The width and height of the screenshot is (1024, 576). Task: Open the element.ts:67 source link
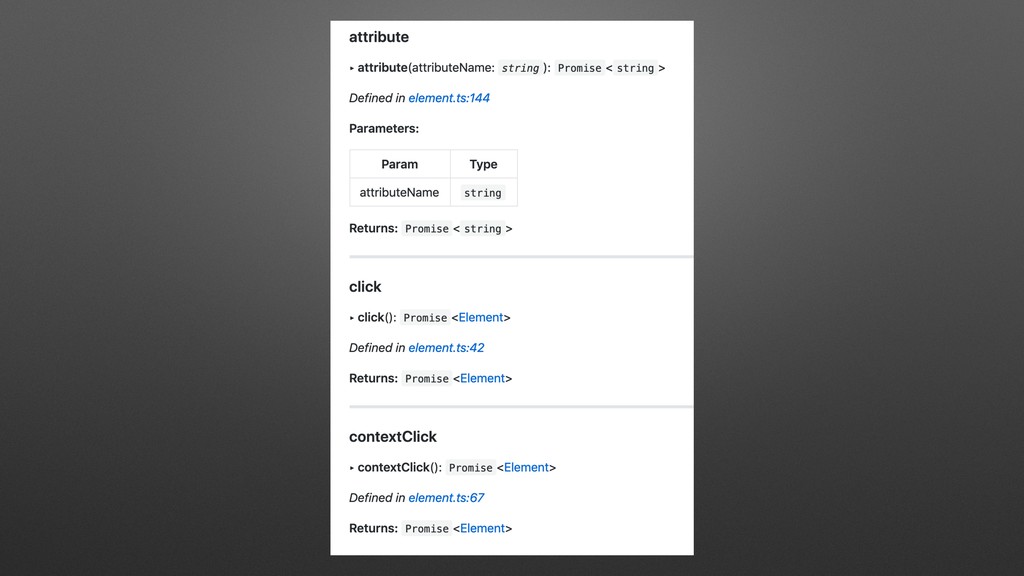coord(446,498)
